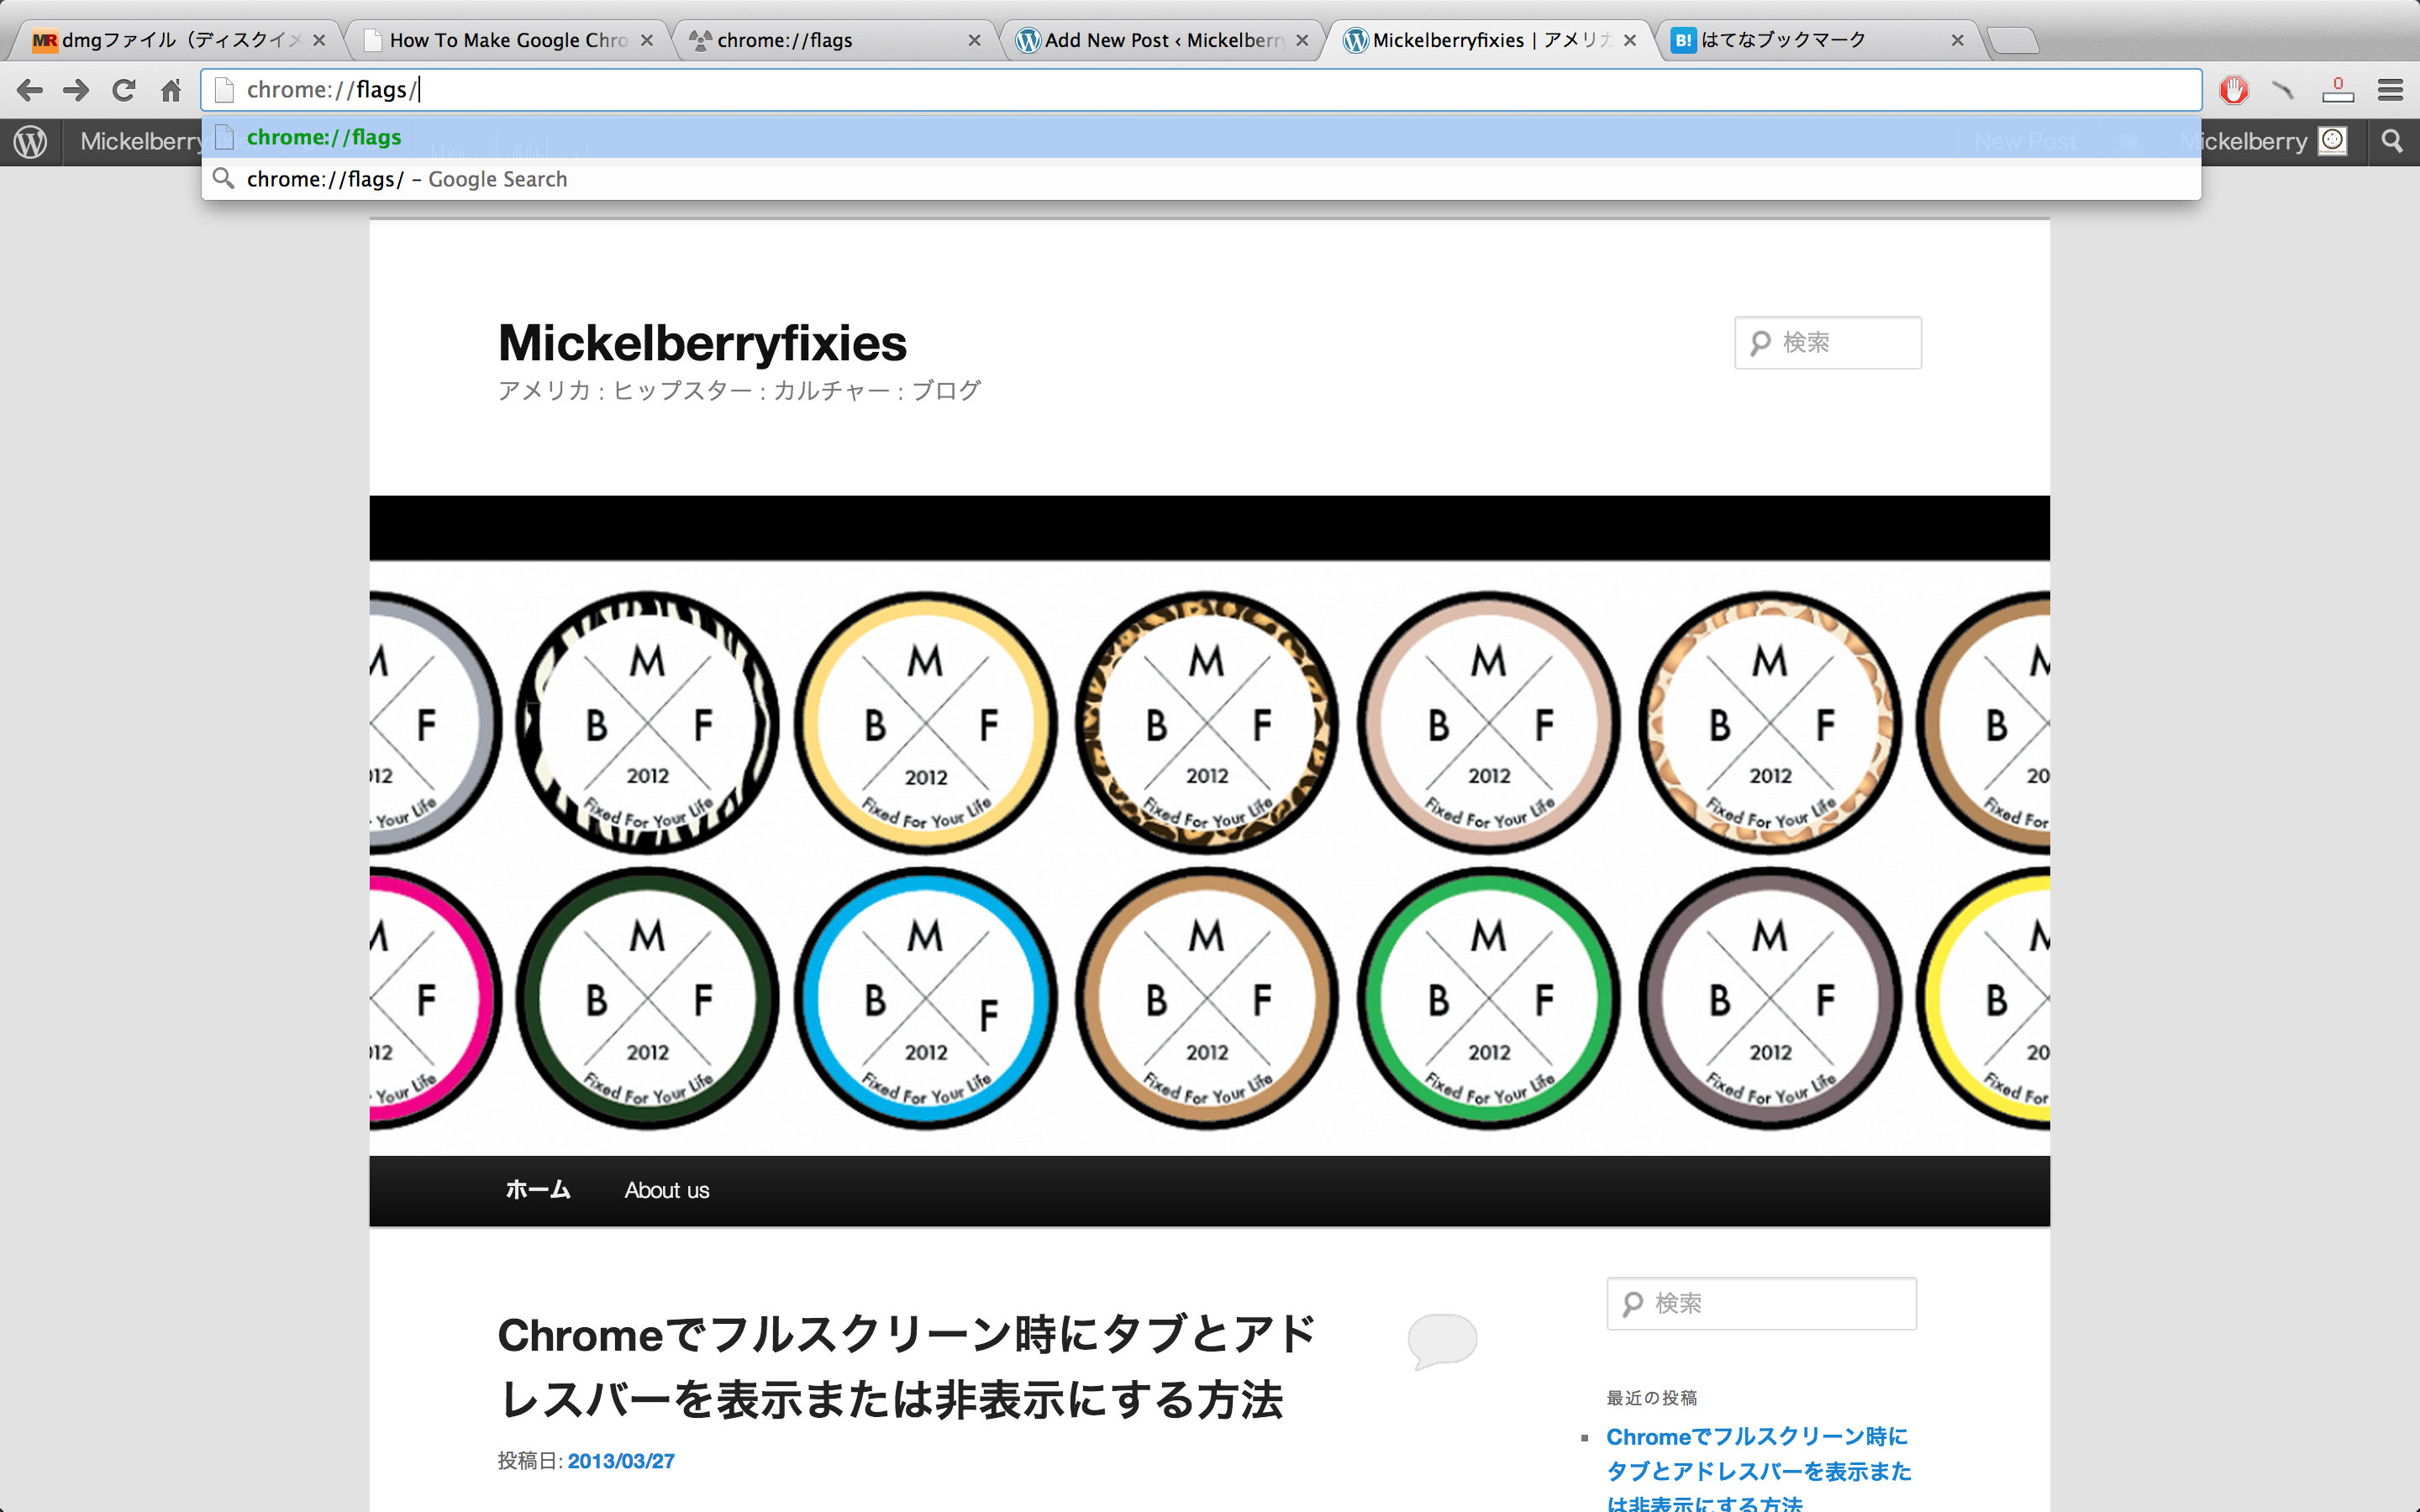The width and height of the screenshot is (2420, 1512).
Task: Close the How To Make Google Chrome tab
Action: pos(647,40)
